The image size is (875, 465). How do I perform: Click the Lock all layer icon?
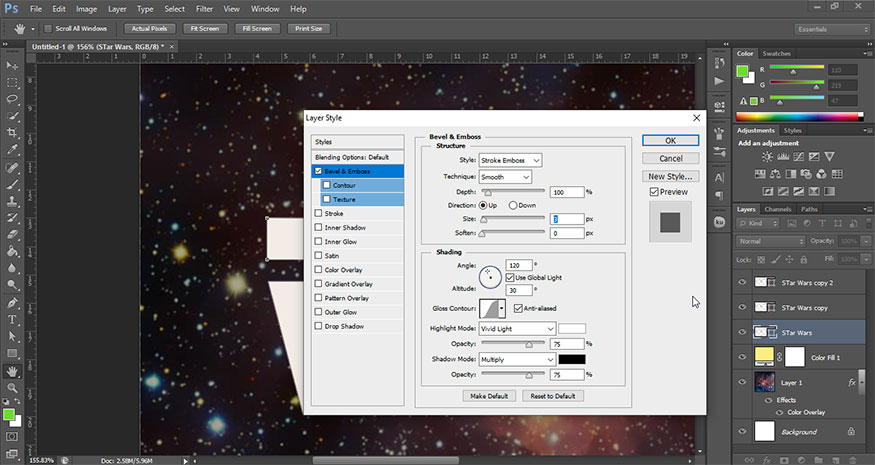point(804,260)
